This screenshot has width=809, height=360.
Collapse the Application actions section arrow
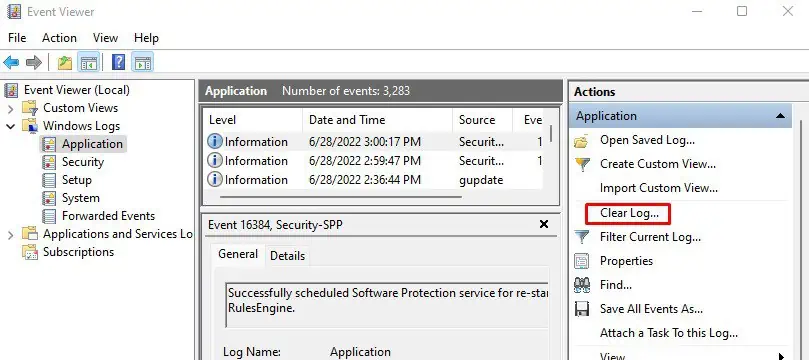tap(780, 116)
